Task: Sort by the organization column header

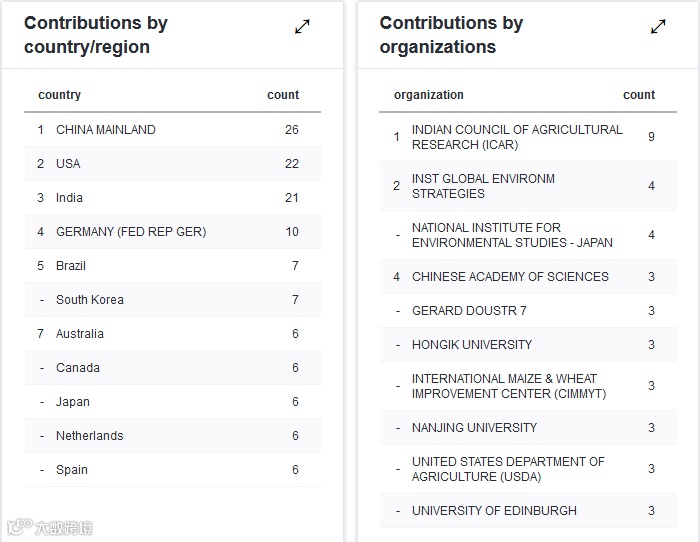Action: pyautogui.click(x=428, y=95)
